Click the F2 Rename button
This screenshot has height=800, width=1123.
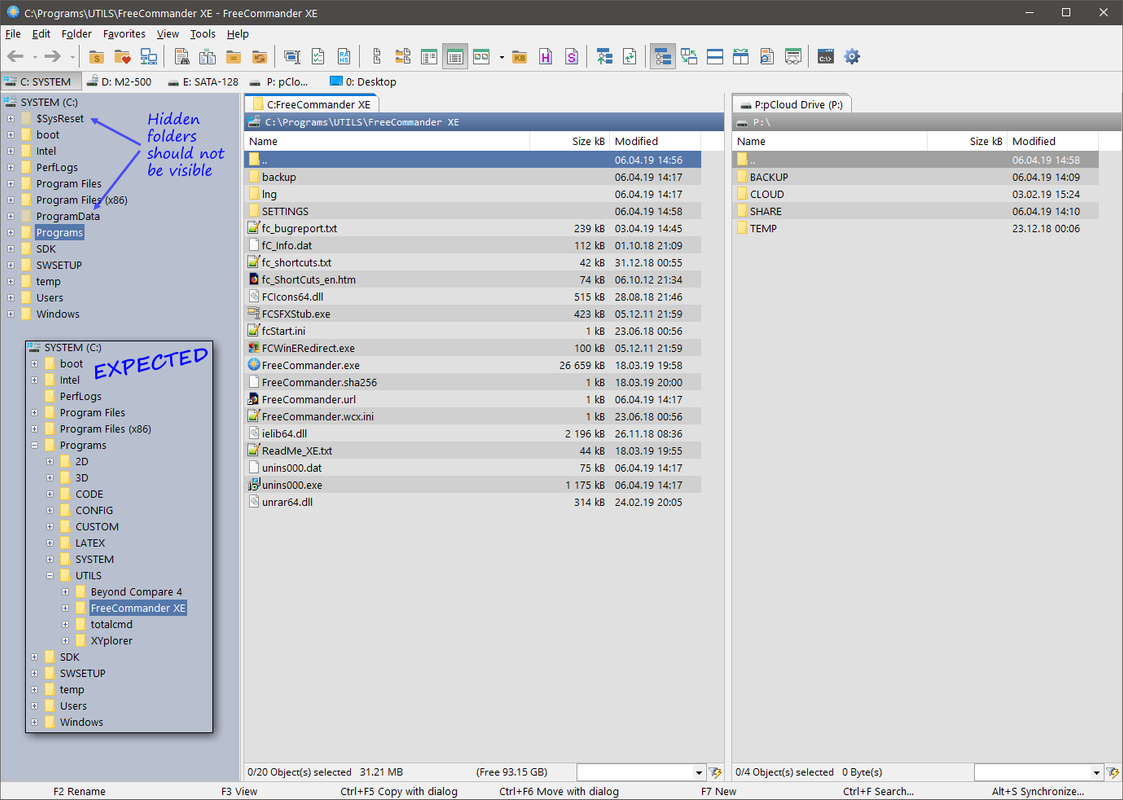click(79, 791)
